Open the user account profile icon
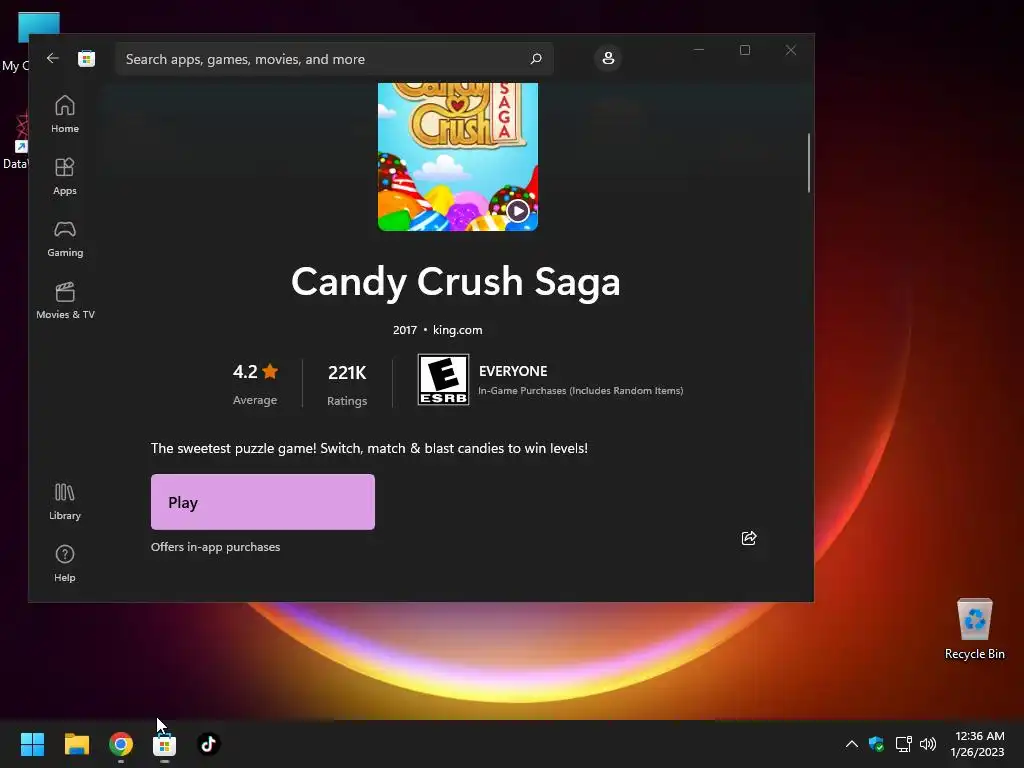Image resolution: width=1024 pixels, height=768 pixels. pos(608,58)
